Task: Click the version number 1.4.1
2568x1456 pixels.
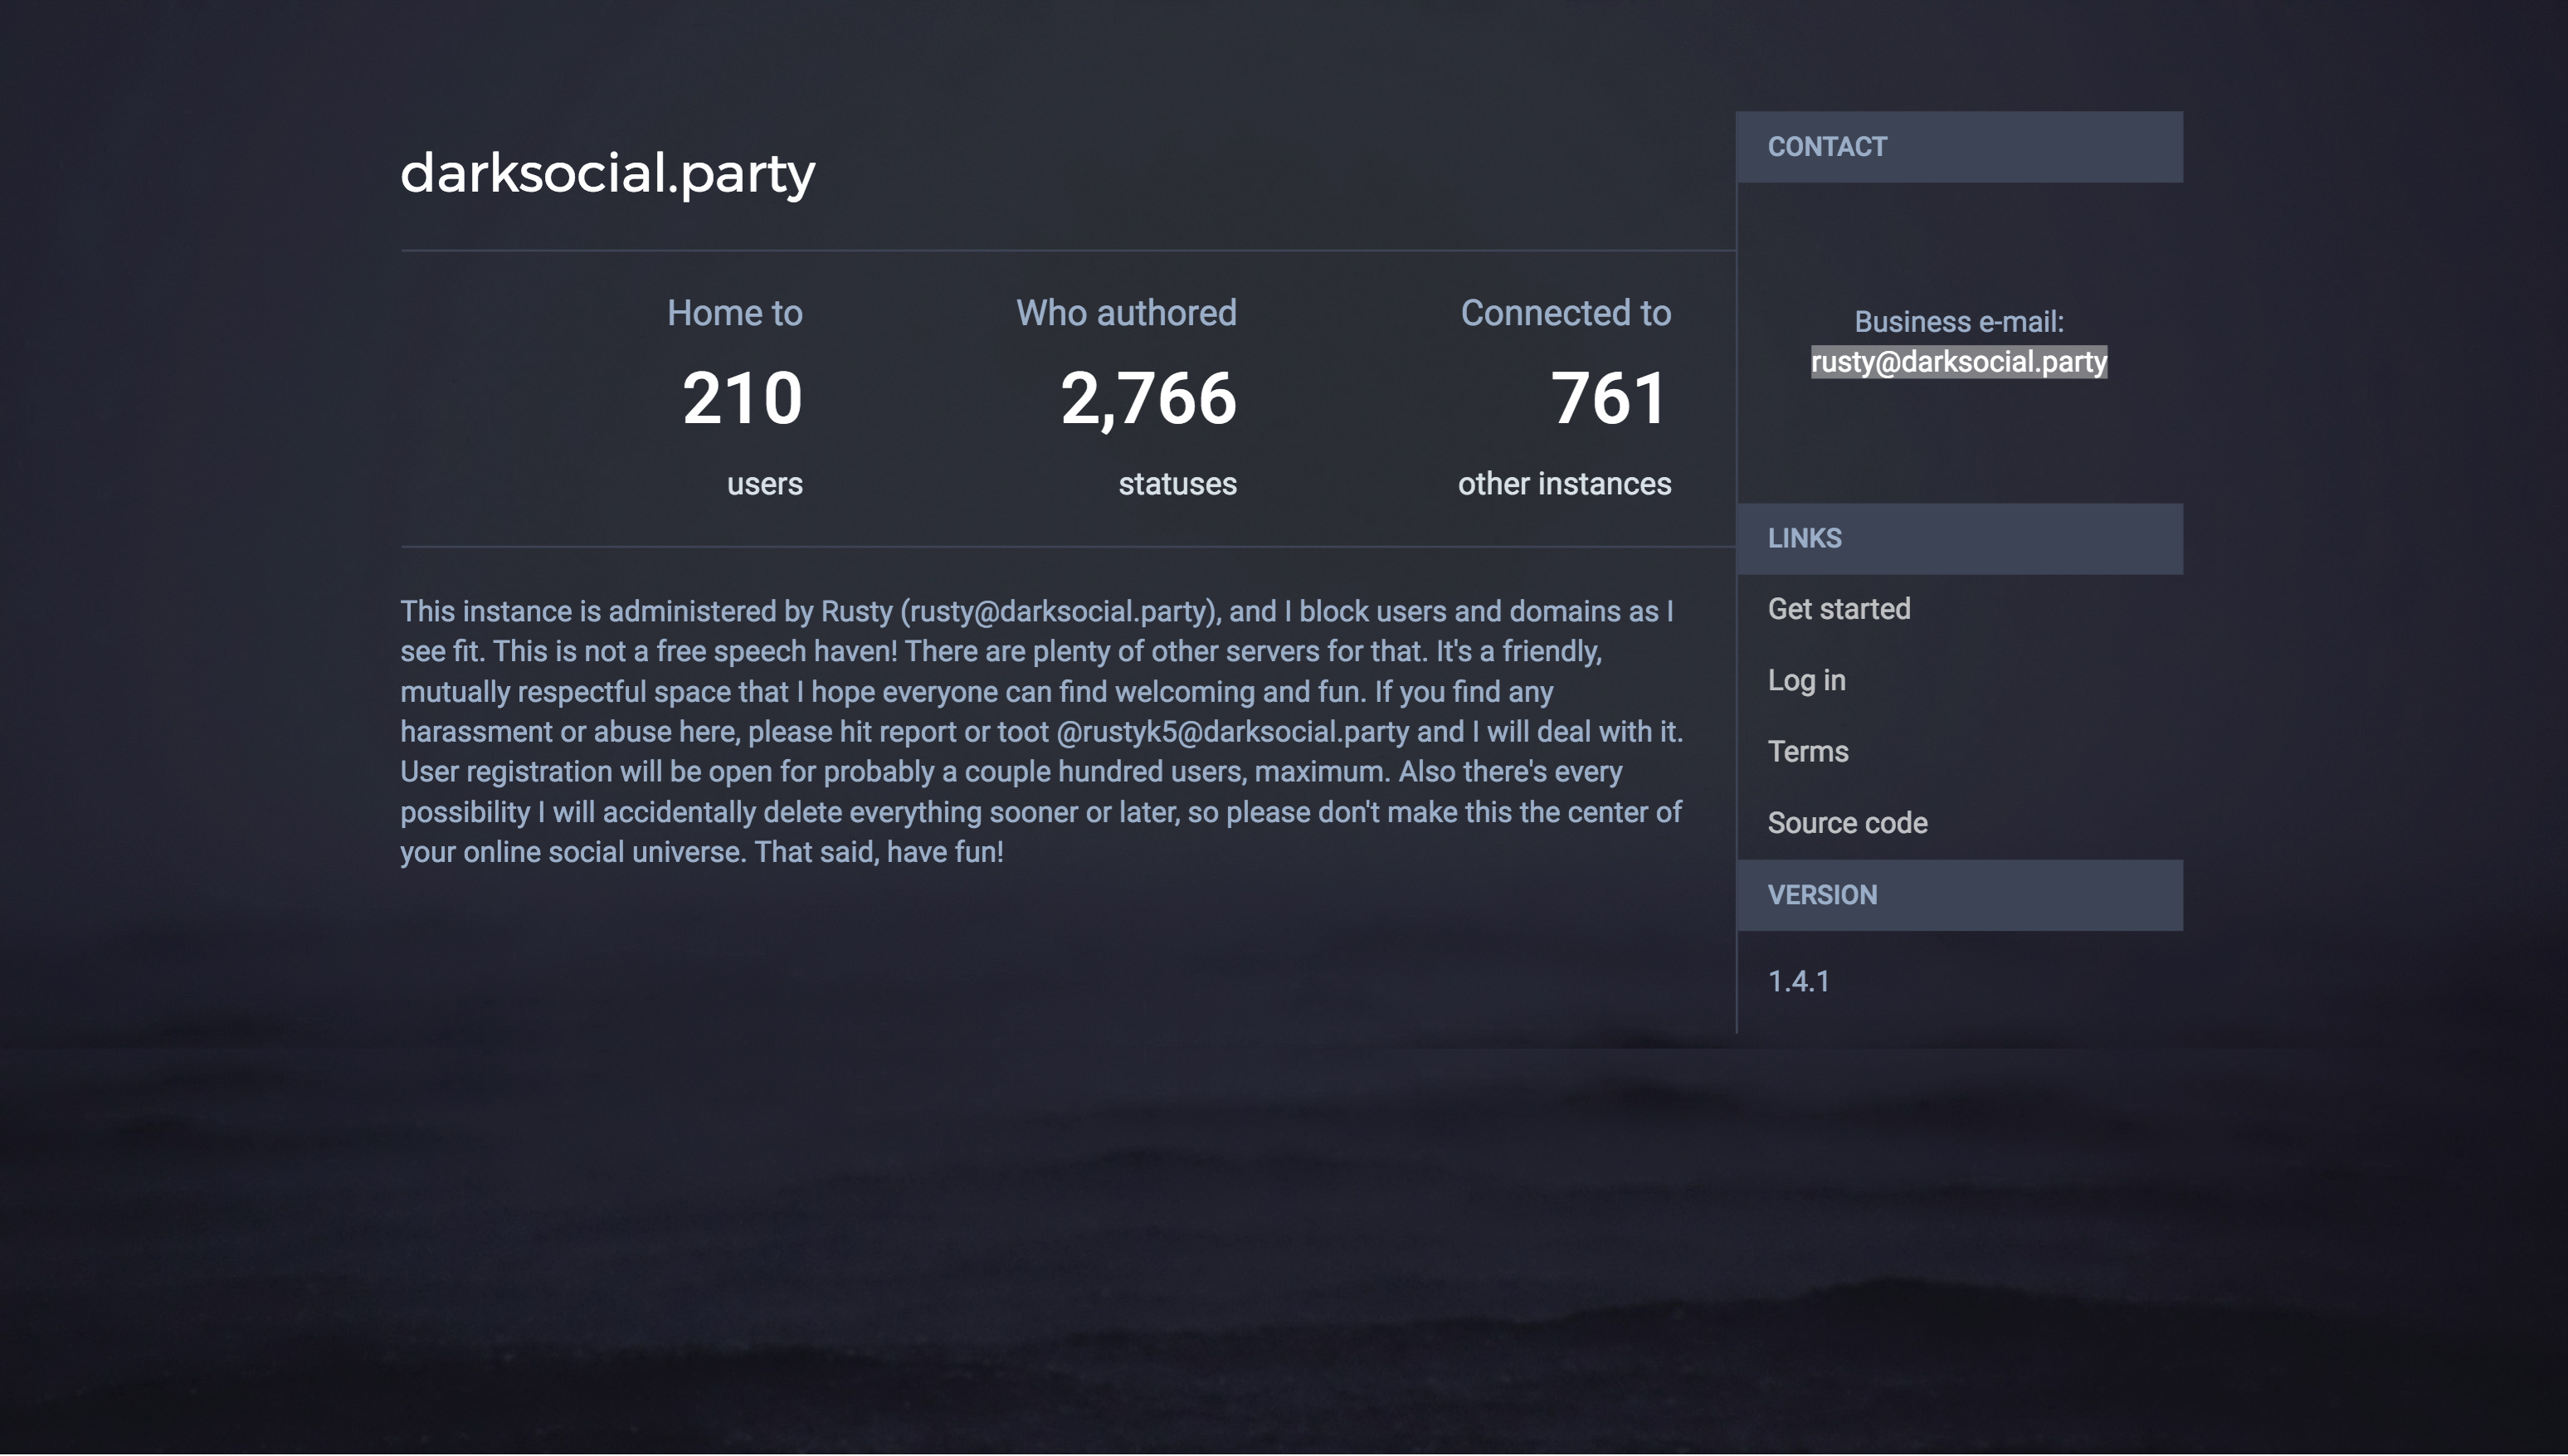Action: (1798, 981)
